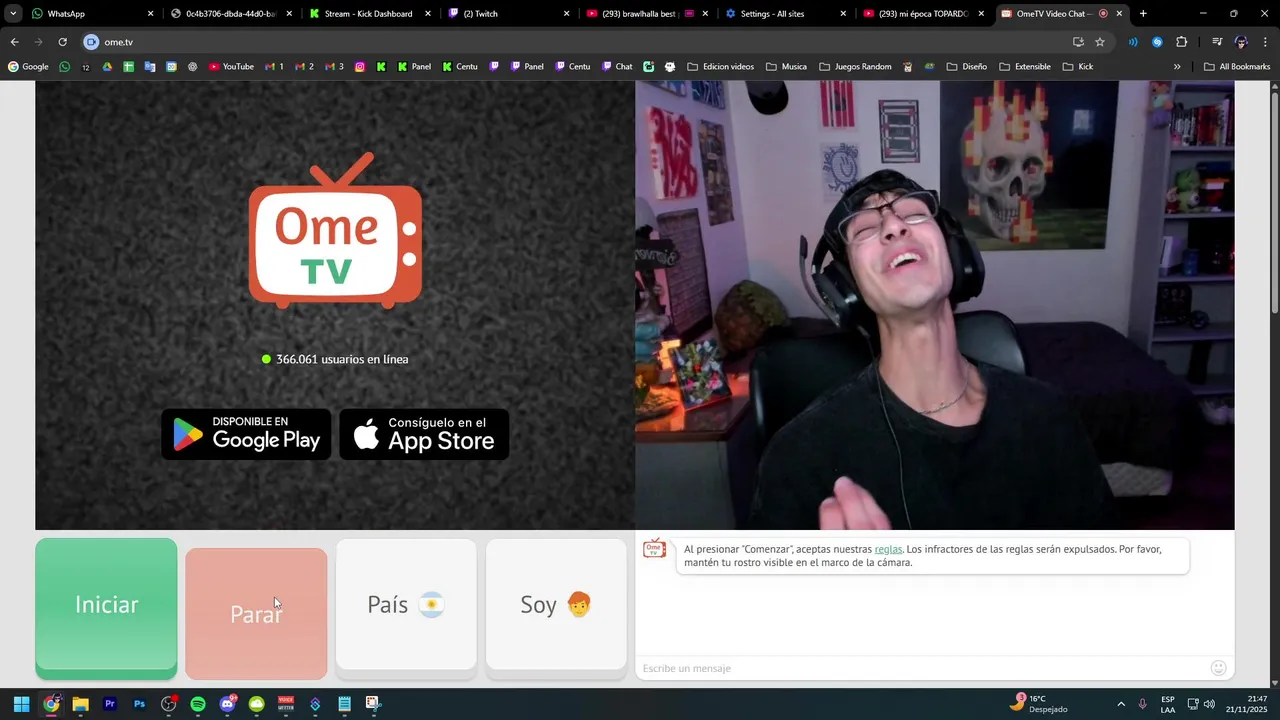The height and width of the screenshot is (720, 1280).
Task: Open File Explorer from the taskbar
Action: tap(80, 704)
